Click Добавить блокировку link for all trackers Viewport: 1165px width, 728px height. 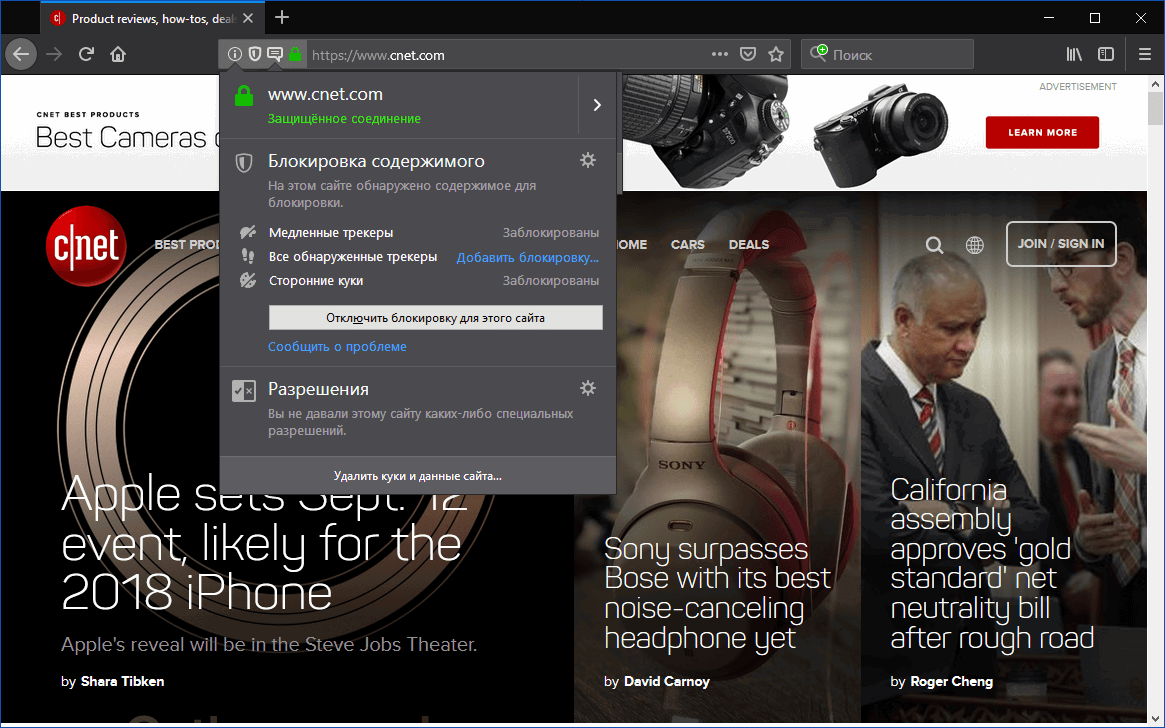(527, 257)
